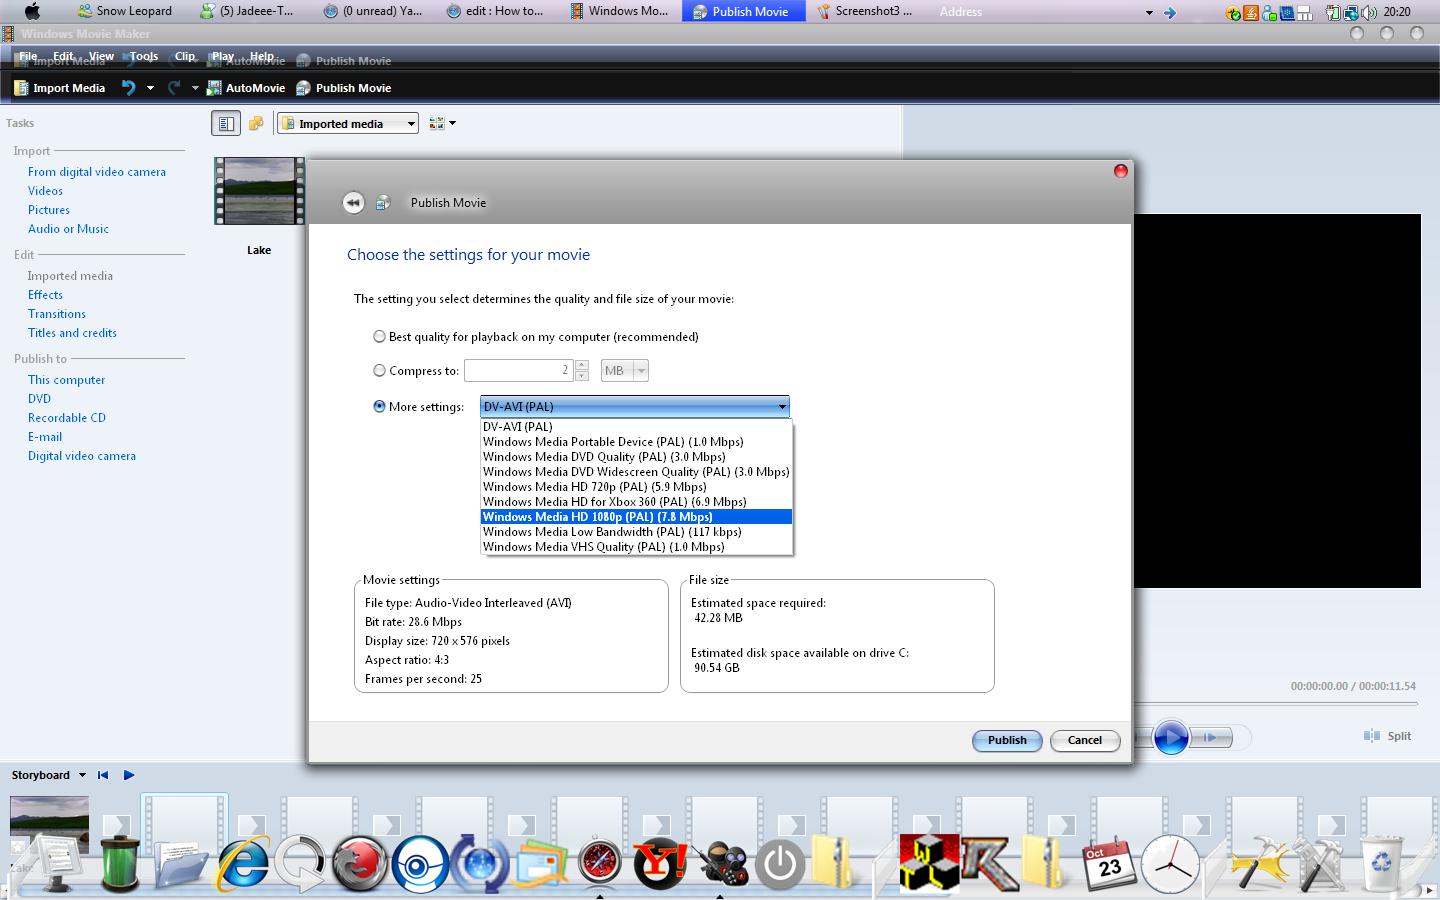The width and height of the screenshot is (1440, 900).
Task: Click the round blue Play button in preview
Action: coord(1171,737)
